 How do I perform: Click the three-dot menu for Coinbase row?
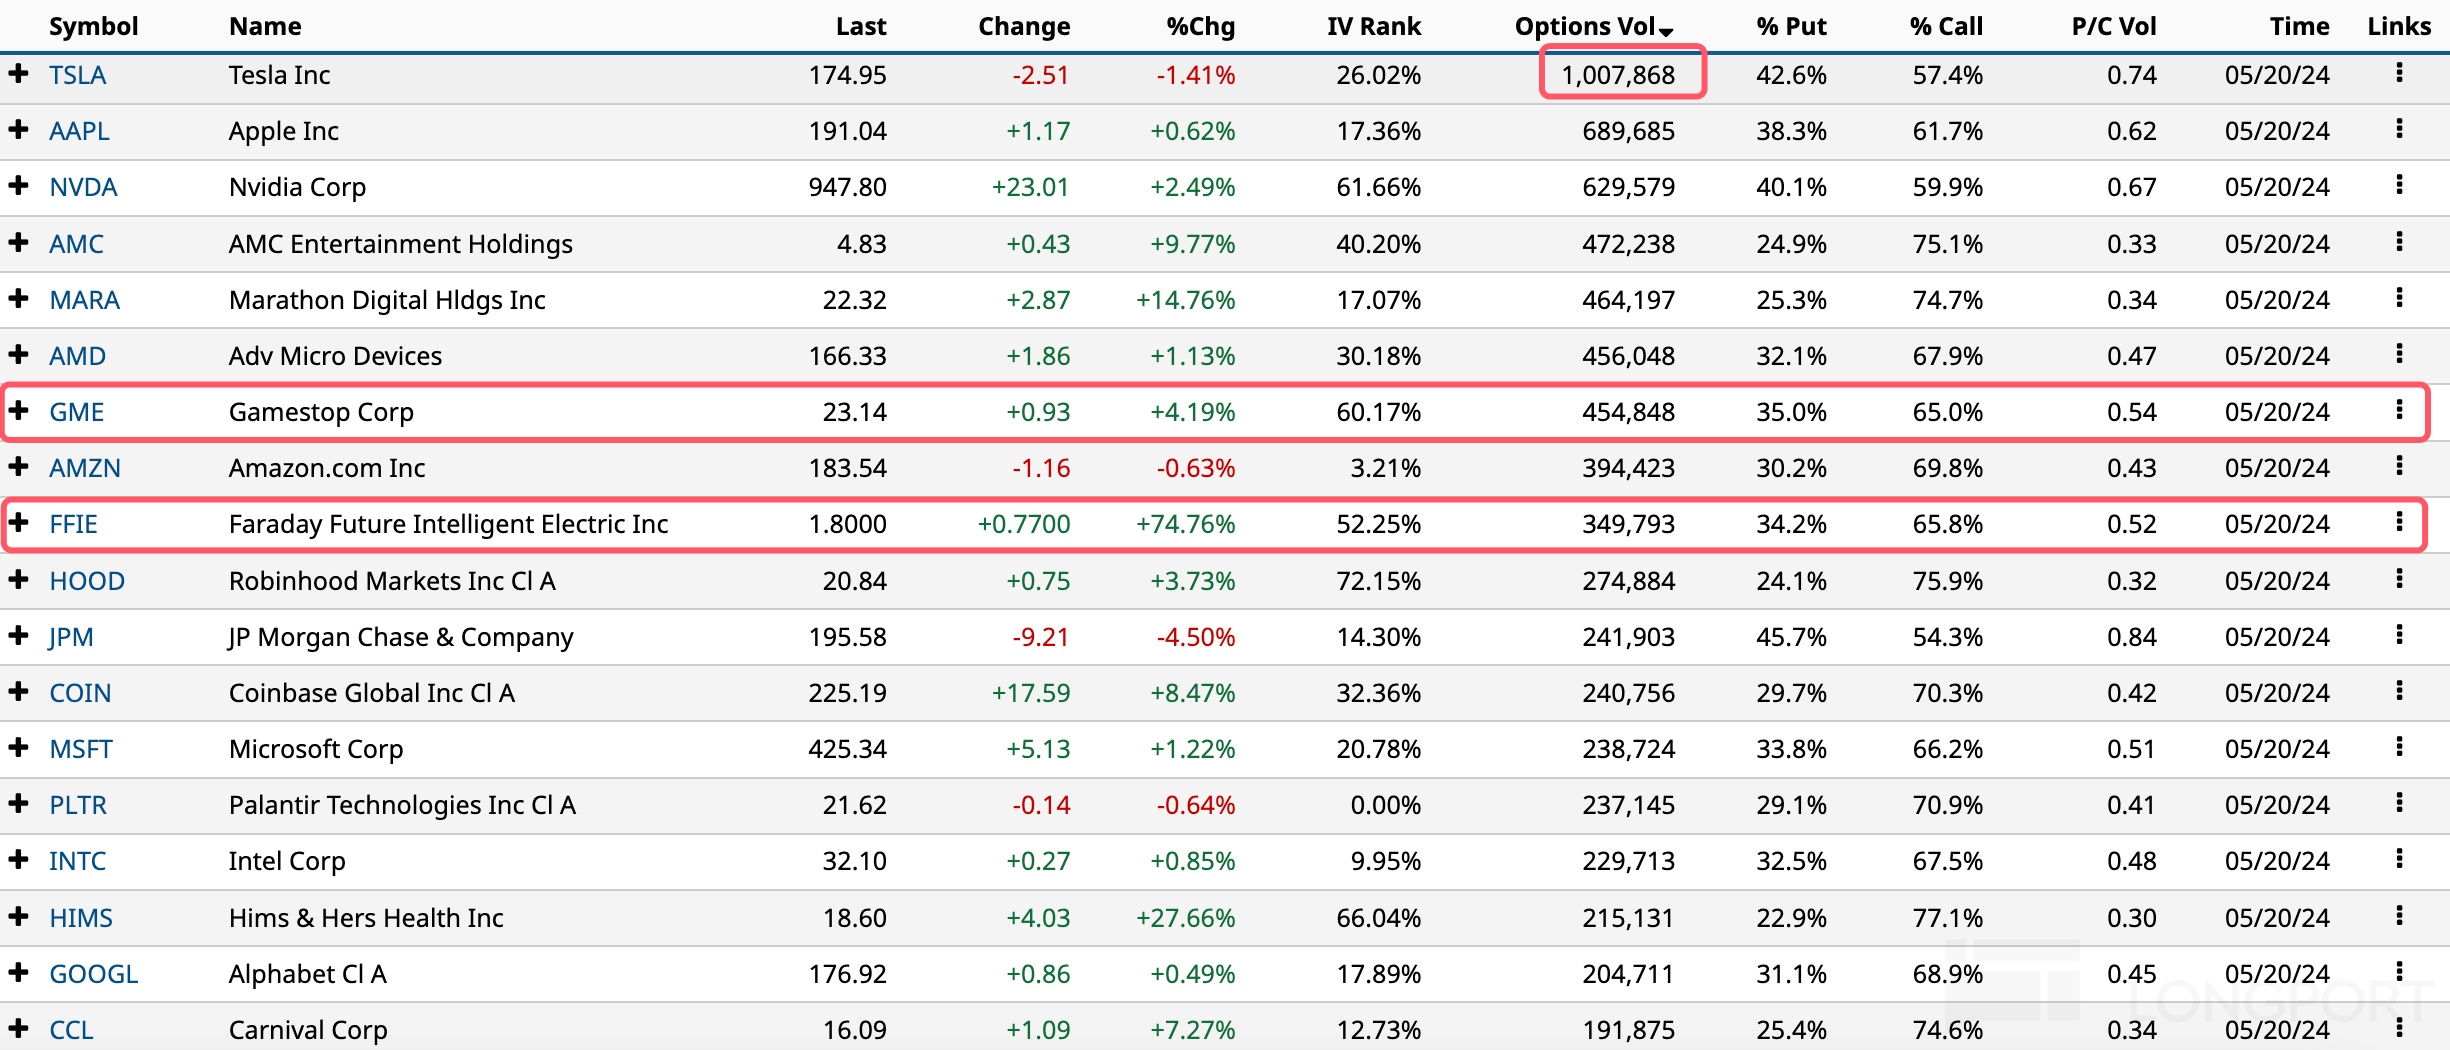pos(2398,691)
